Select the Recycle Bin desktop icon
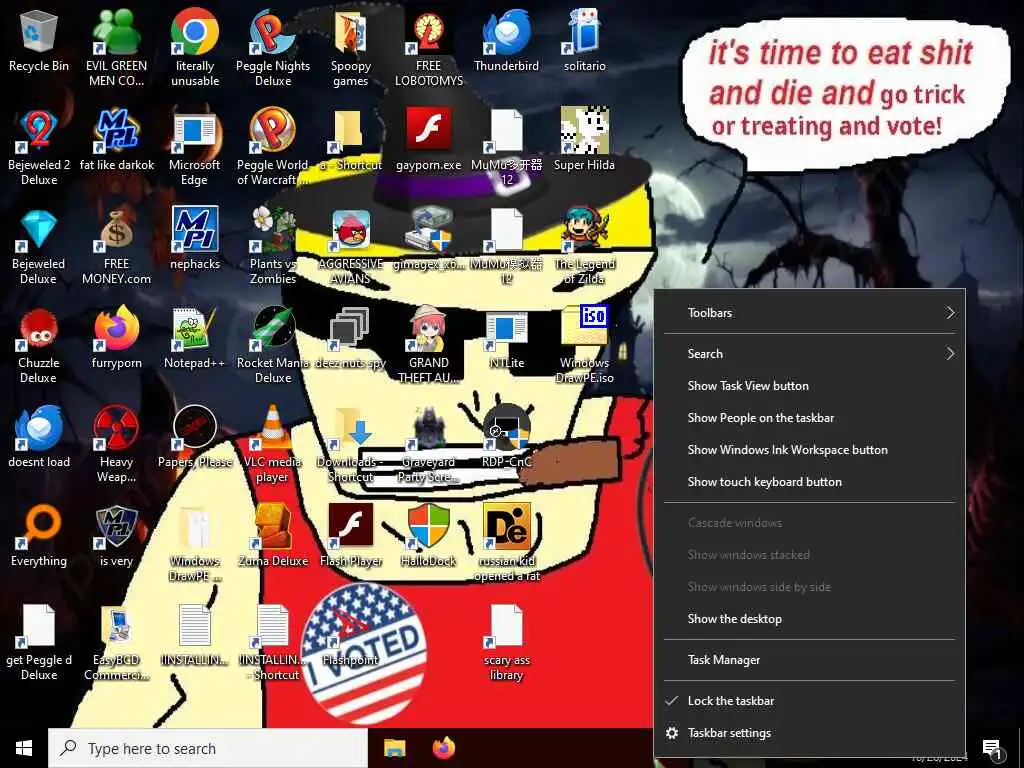 [x=39, y=32]
